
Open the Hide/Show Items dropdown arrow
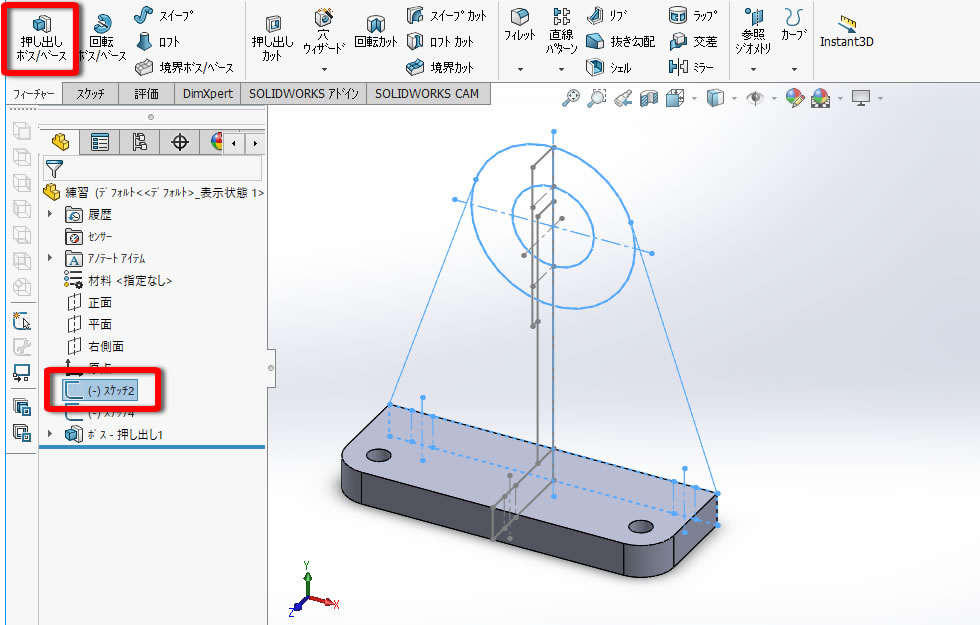774,99
